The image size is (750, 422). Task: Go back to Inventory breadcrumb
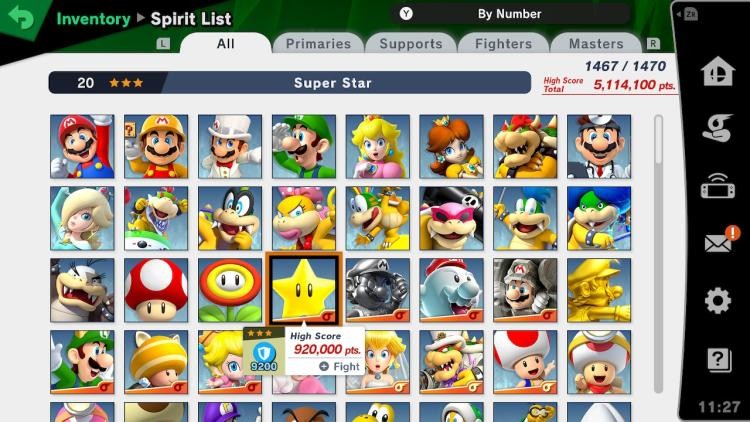[x=93, y=19]
